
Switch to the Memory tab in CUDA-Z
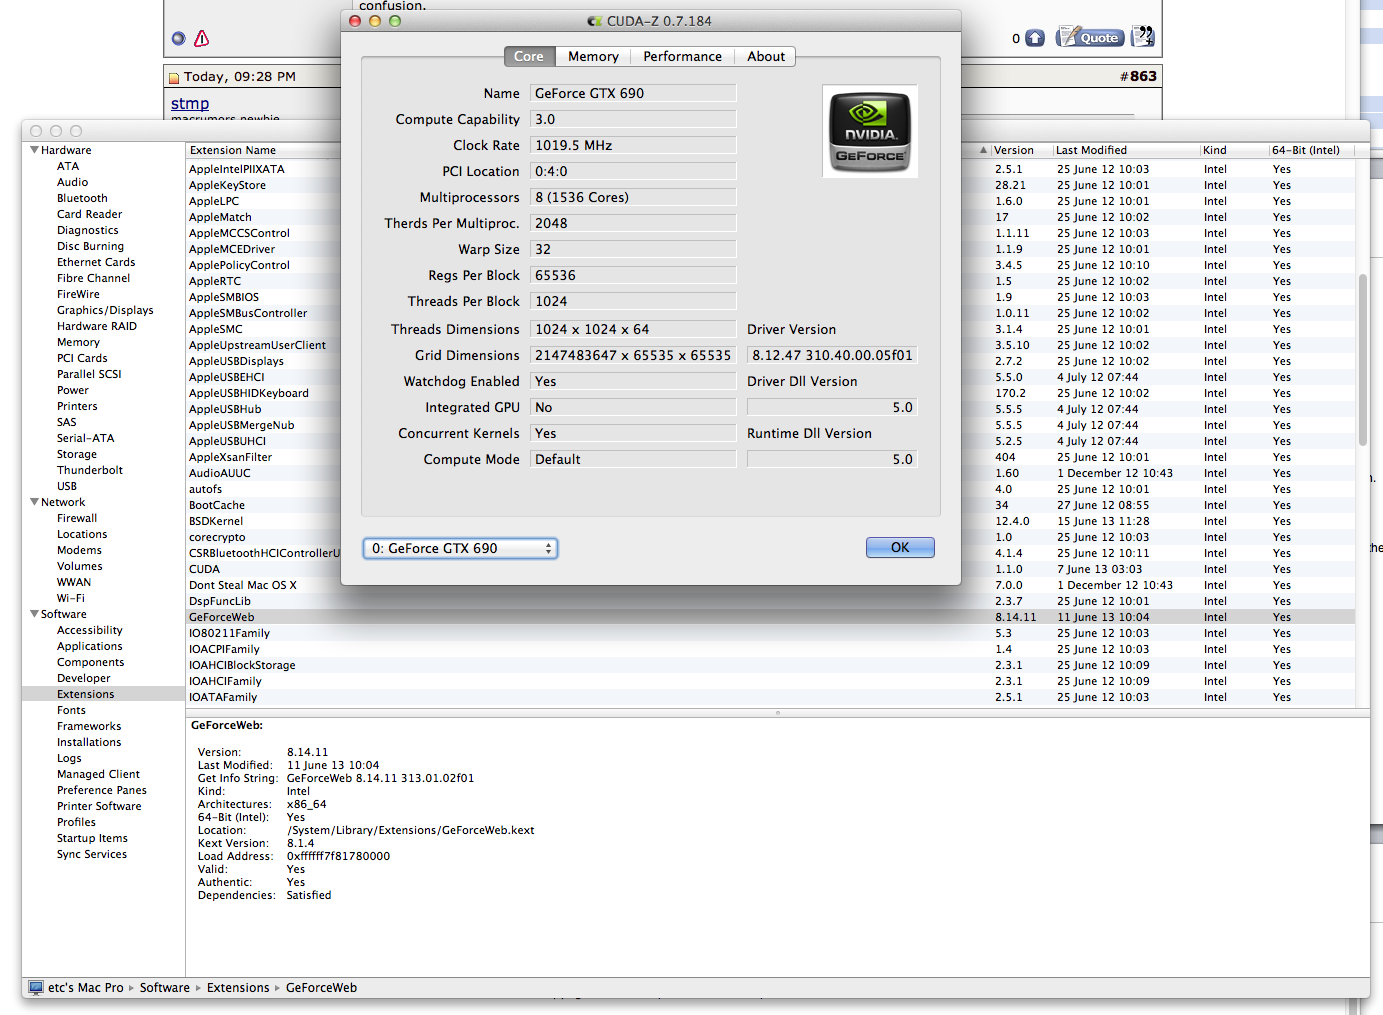pos(593,57)
